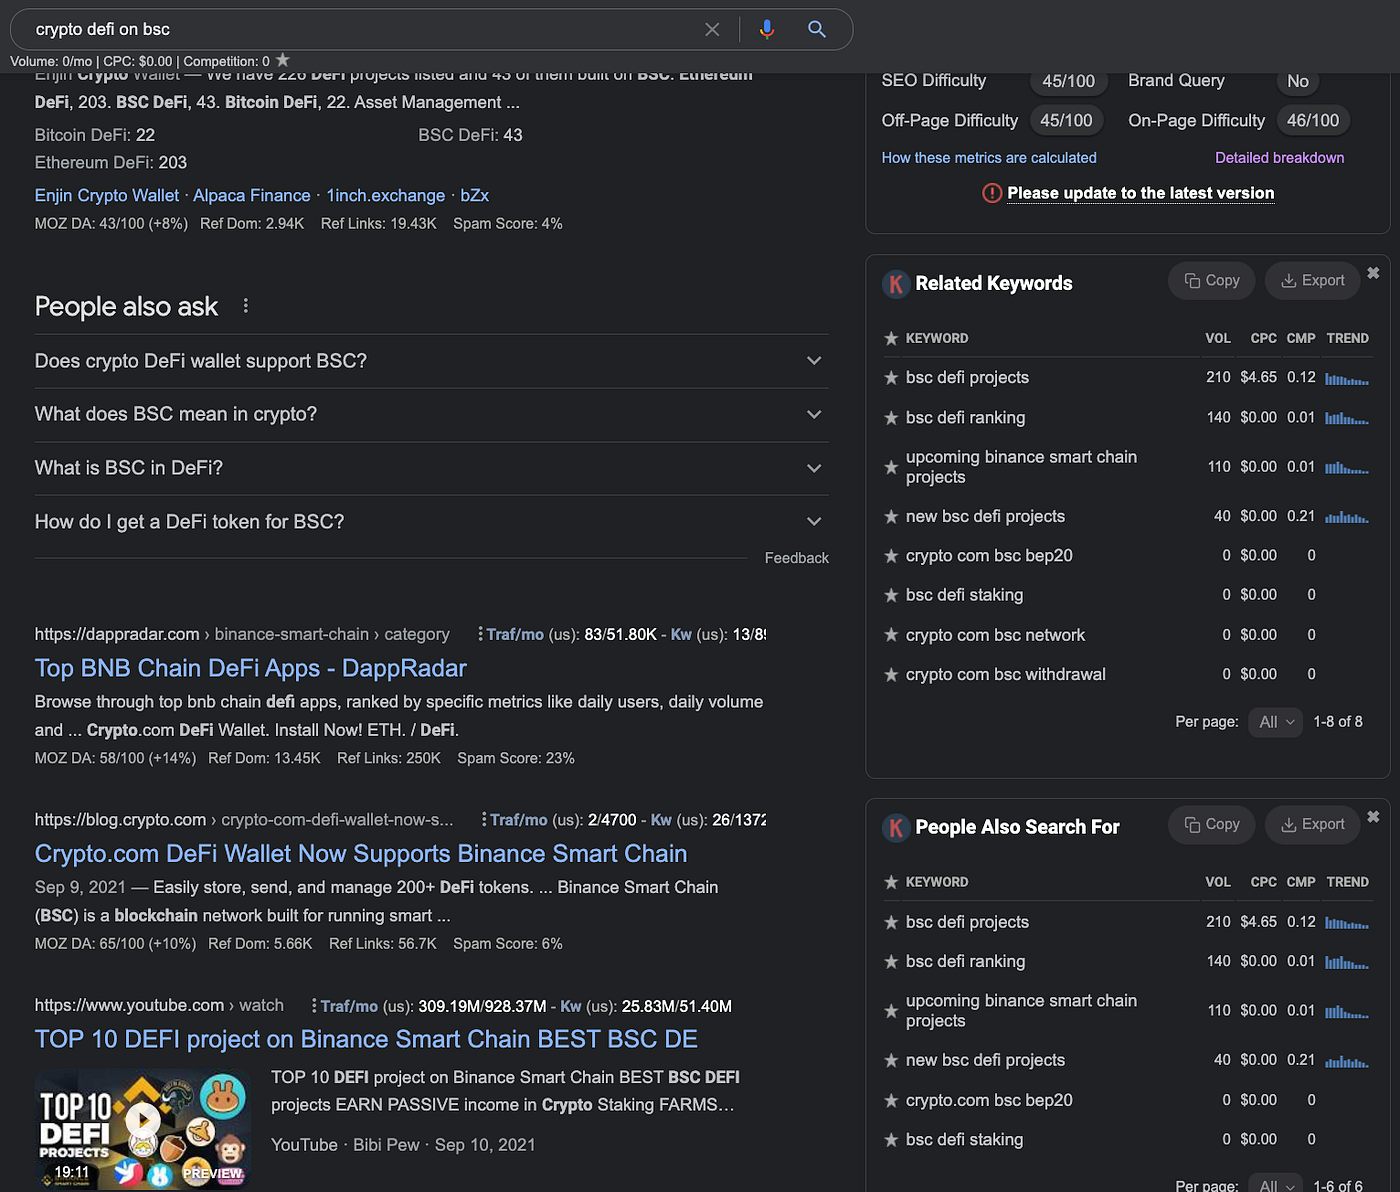Viewport: 1400px width, 1192px height.
Task: Click 'Please update to the latest version'
Action: point(1141,193)
